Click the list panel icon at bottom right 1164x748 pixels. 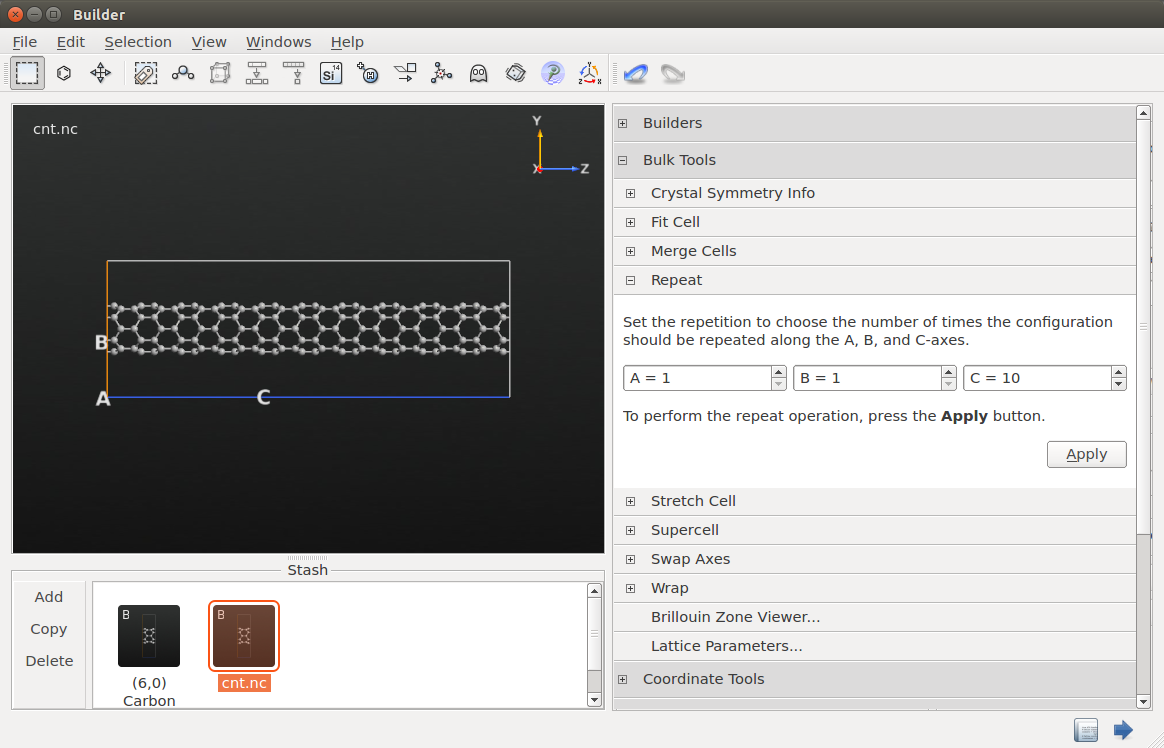pyautogui.click(x=1086, y=729)
